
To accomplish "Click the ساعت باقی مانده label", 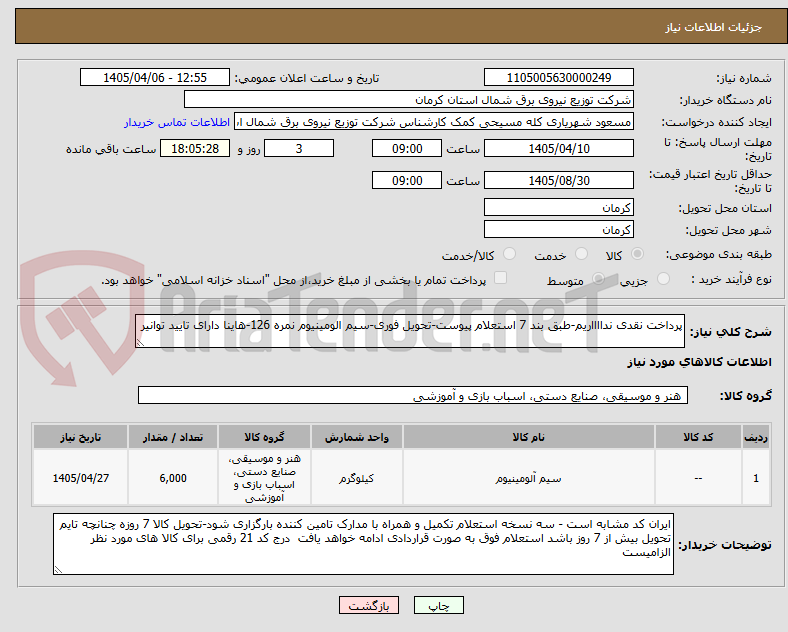I will coord(111,149).
